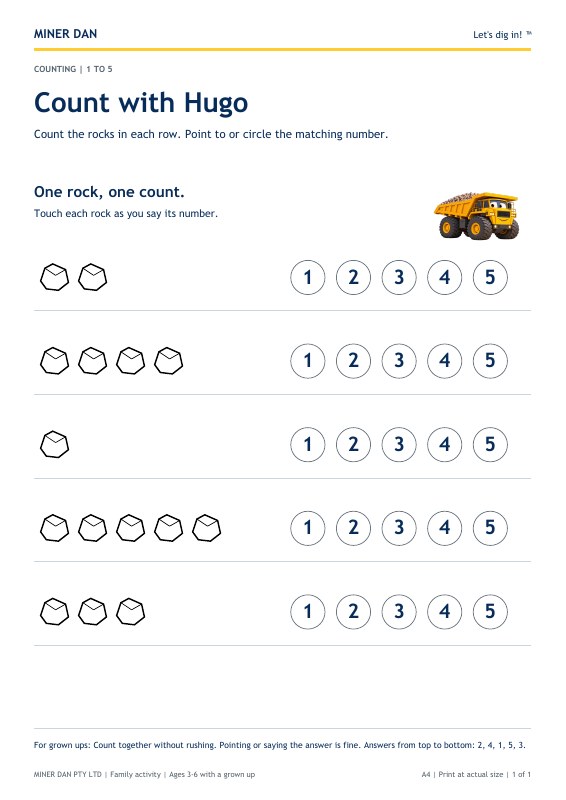Click the 'Count with Hugo' heading
Image resolution: width=566 pixels, height=800 pixels.
tap(141, 103)
